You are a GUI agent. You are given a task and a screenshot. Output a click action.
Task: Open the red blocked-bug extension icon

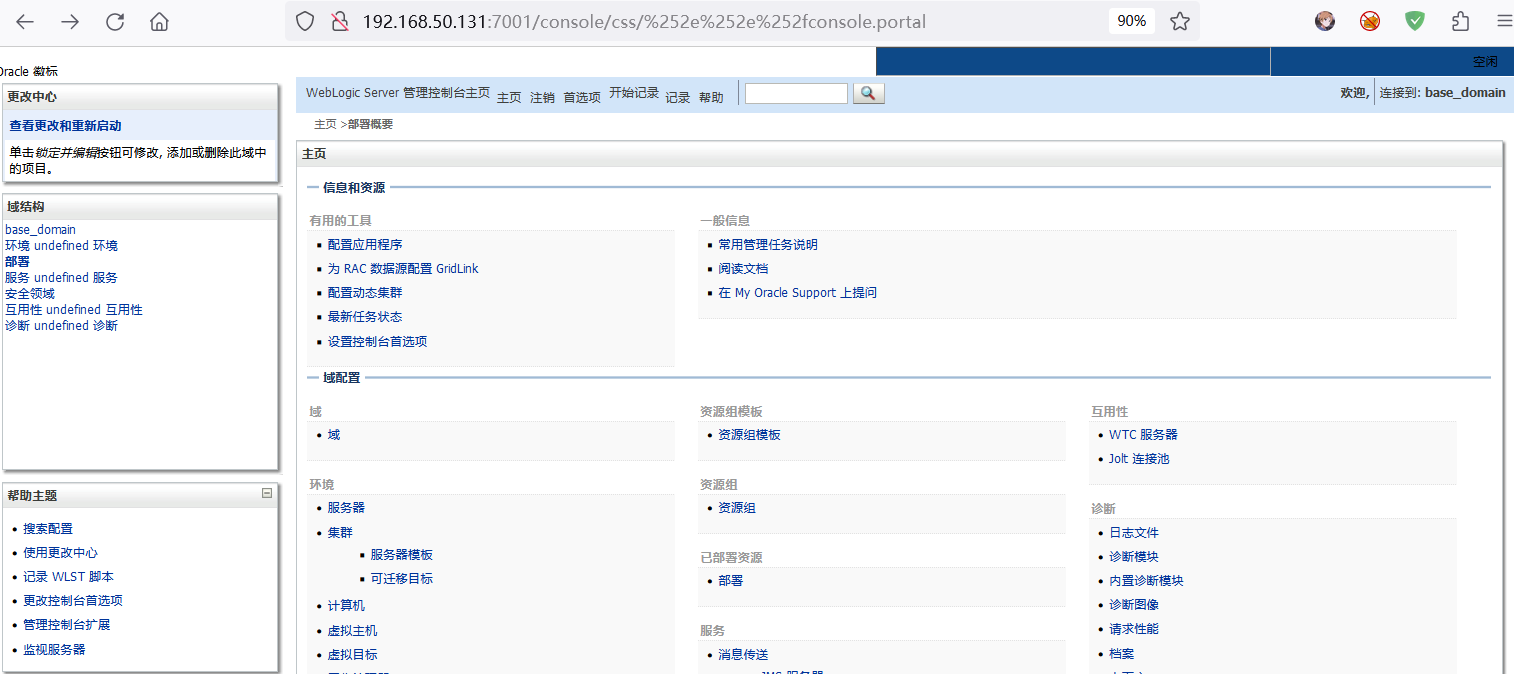click(1370, 21)
